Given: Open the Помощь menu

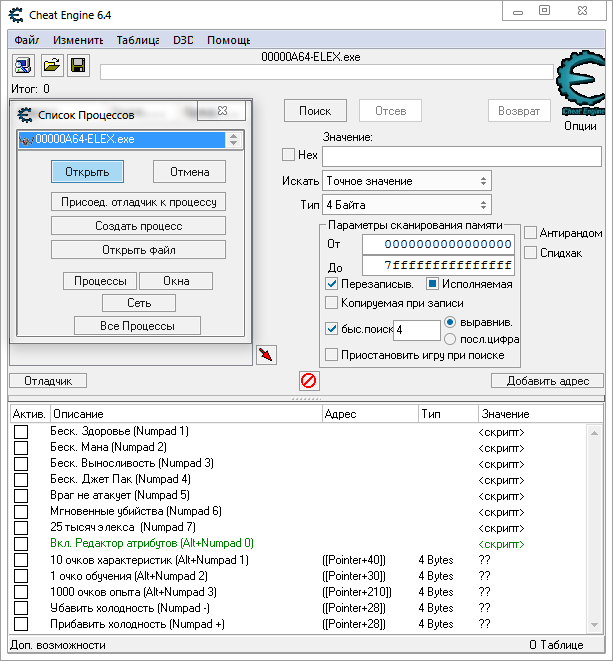Looking at the screenshot, I should click(229, 40).
